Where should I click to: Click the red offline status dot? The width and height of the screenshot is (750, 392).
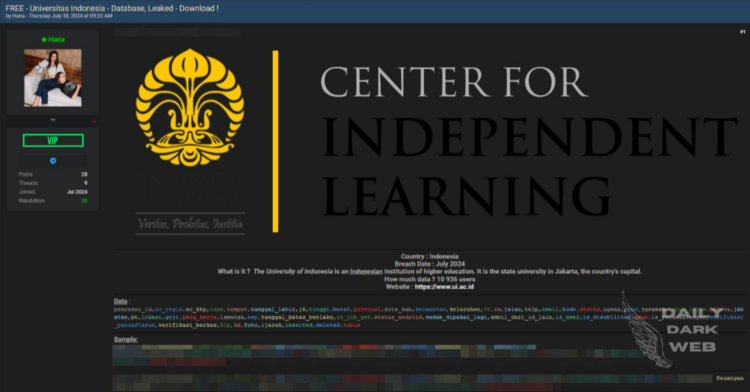coord(94,121)
